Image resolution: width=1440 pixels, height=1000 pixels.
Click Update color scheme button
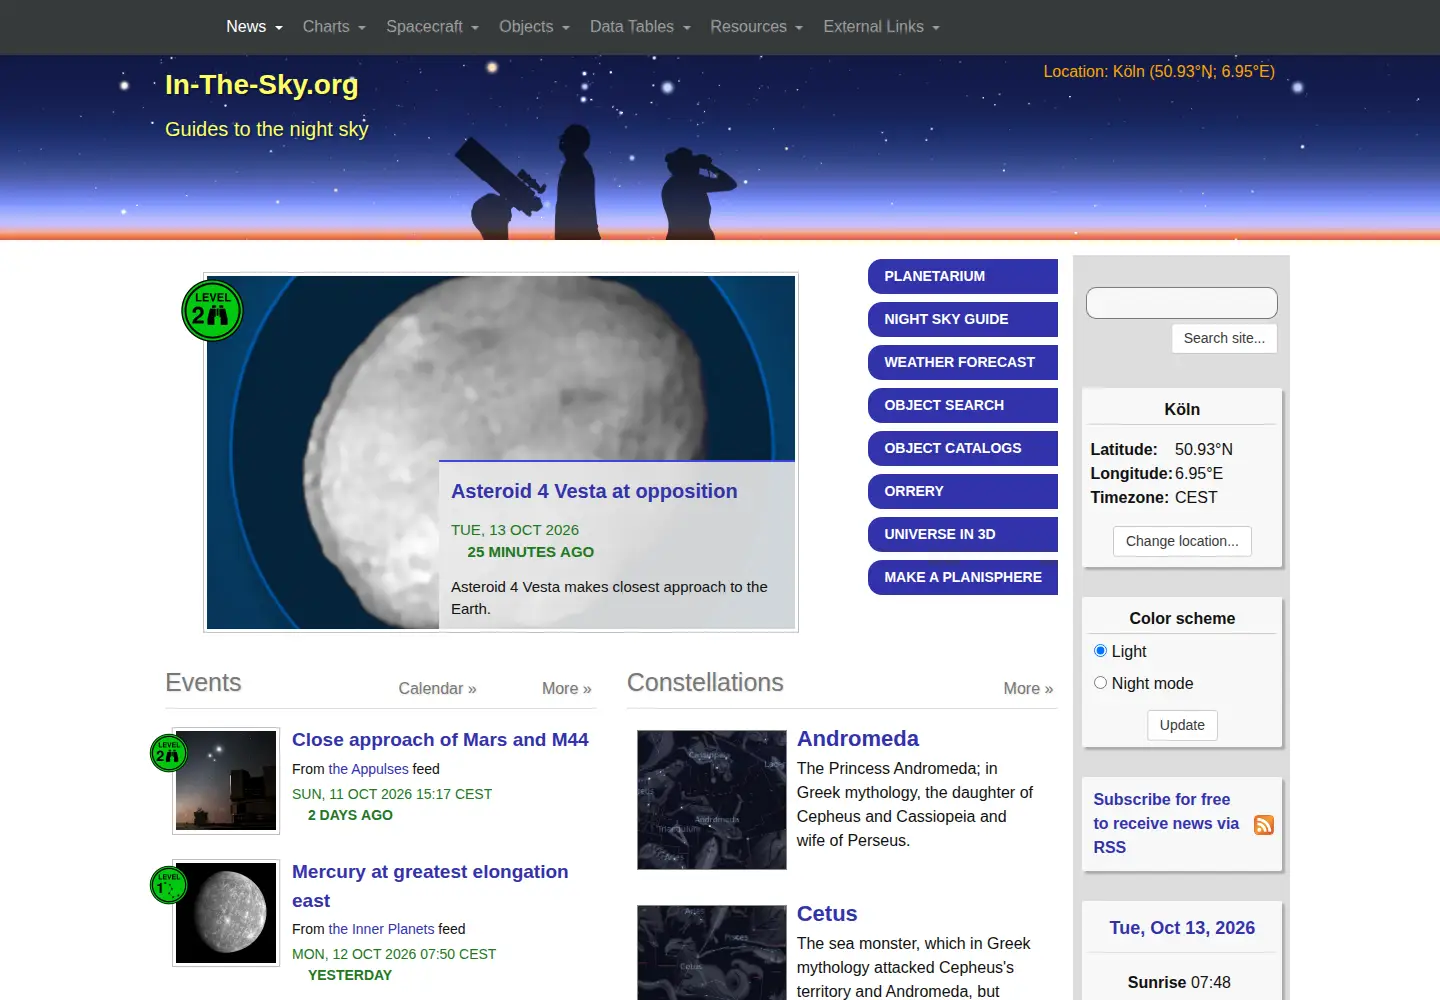tap(1182, 725)
